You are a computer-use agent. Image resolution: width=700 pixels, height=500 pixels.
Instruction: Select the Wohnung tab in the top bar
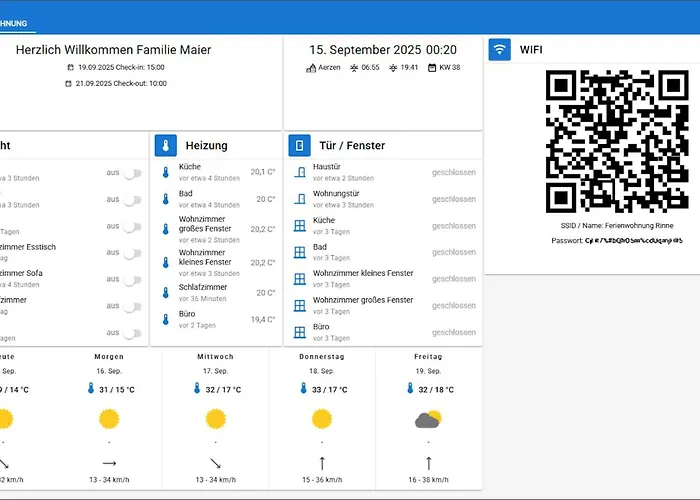16,23
